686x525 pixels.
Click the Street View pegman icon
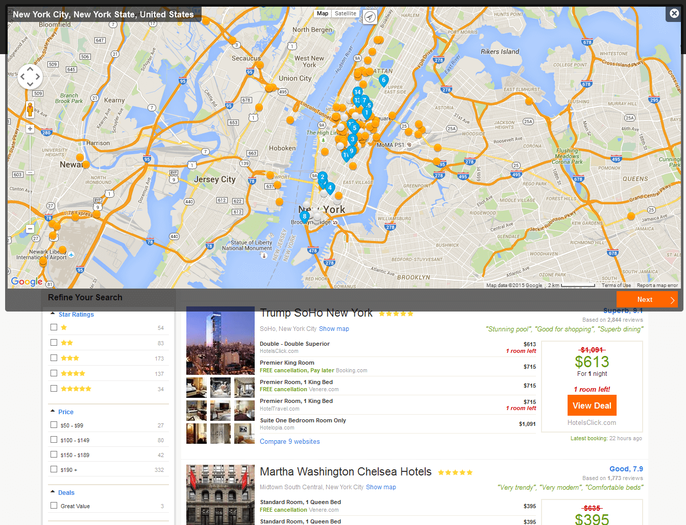point(30,109)
